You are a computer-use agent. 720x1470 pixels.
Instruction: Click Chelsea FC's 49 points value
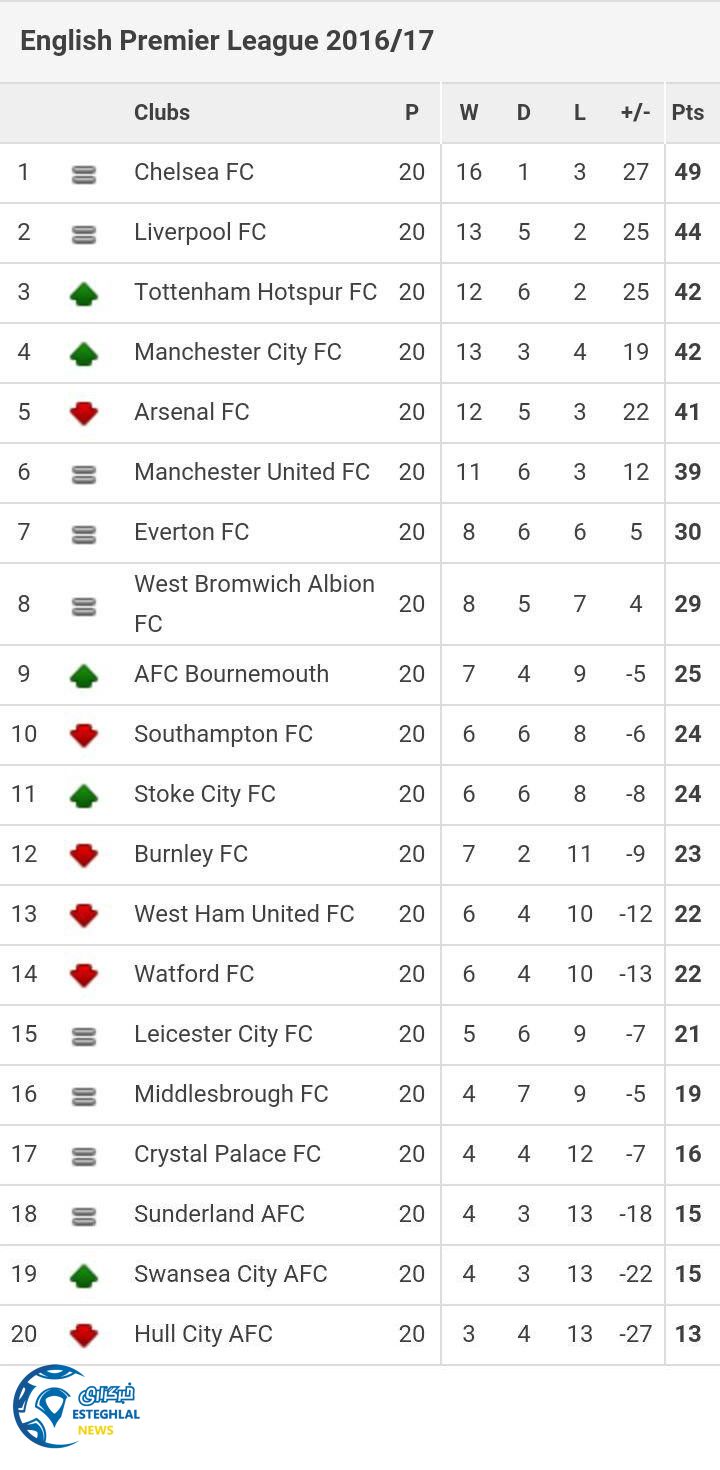click(x=688, y=172)
